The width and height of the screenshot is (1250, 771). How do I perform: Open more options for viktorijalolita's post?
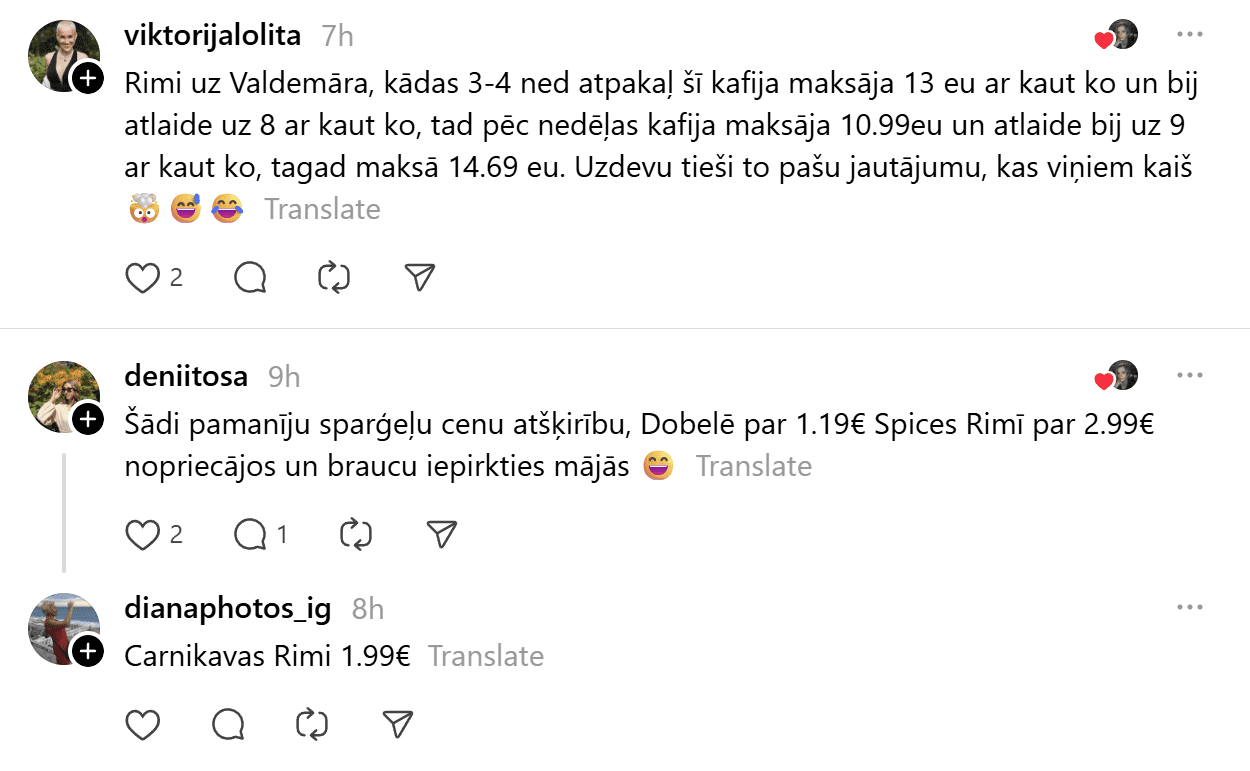(x=1189, y=35)
